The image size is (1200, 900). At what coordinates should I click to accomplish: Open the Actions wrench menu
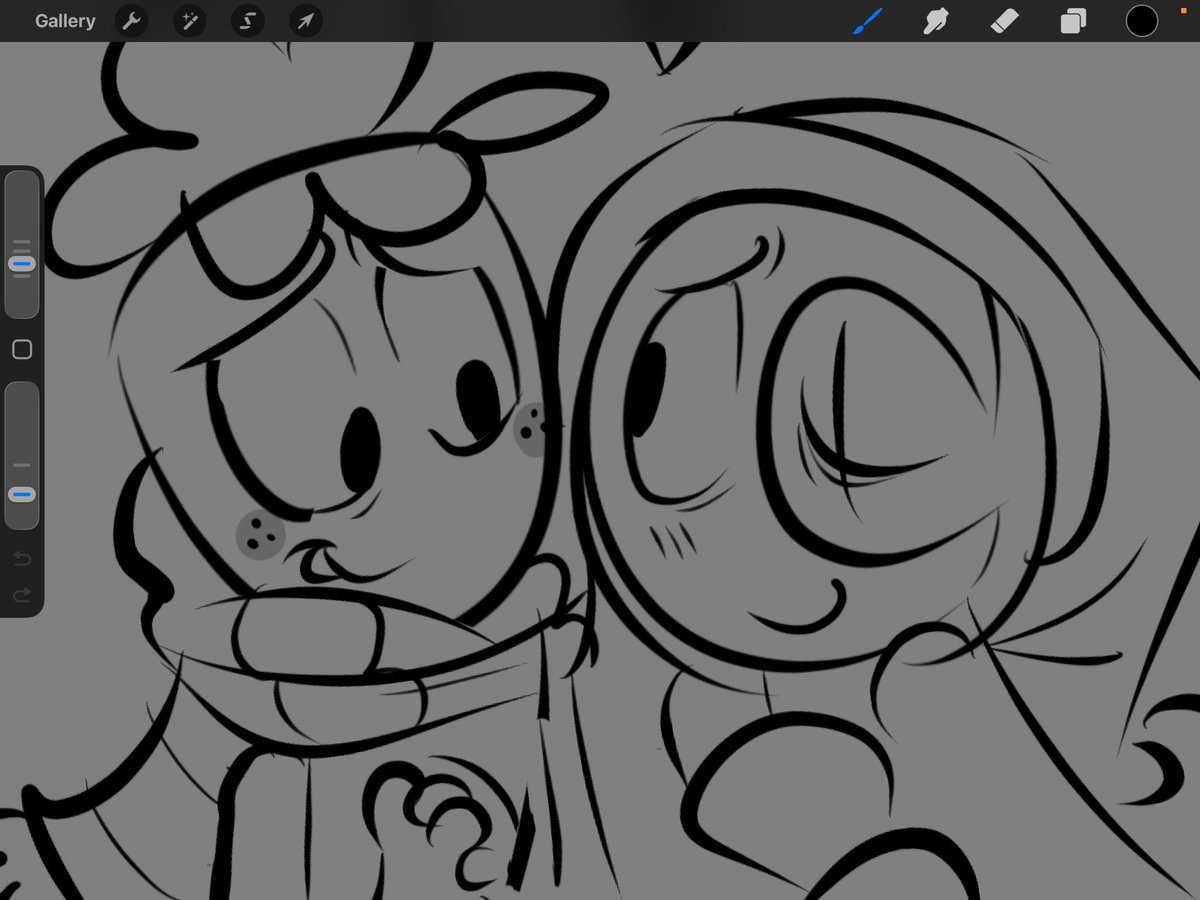pyautogui.click(x=132, y=21)
